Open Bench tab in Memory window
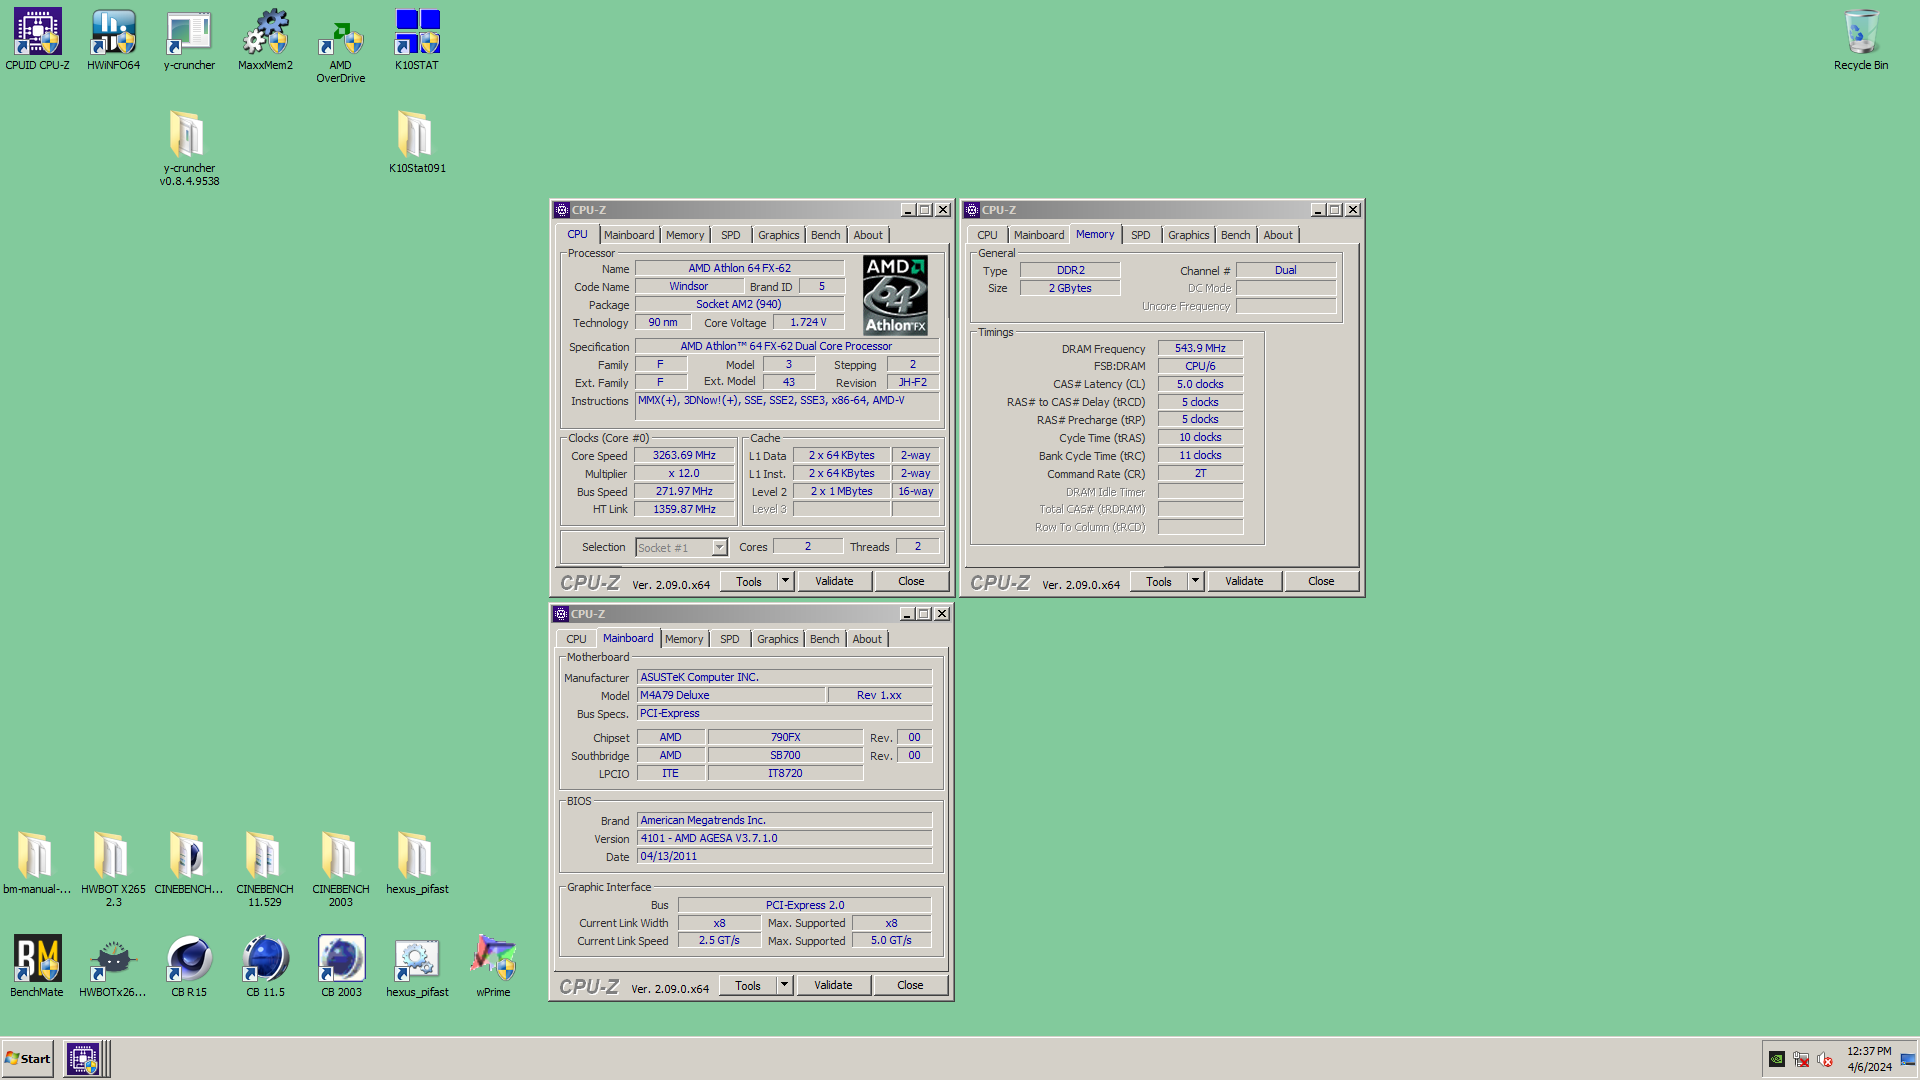1920x1080 pixels. pos(1235,235)
